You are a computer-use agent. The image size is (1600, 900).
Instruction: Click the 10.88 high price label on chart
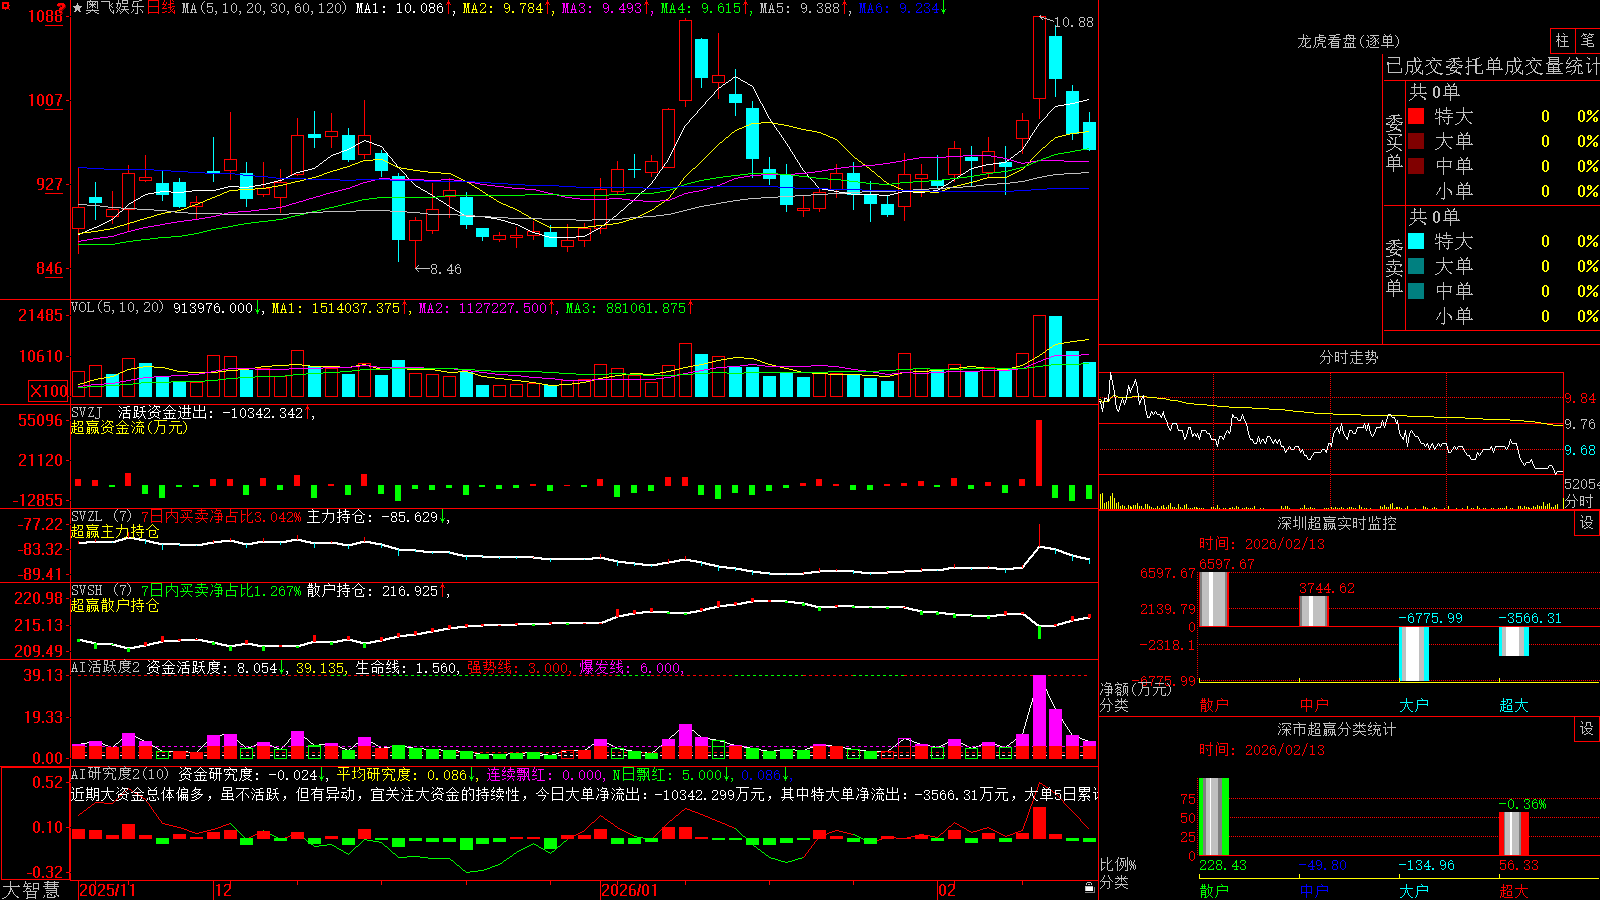click(x=1074, y=22)
